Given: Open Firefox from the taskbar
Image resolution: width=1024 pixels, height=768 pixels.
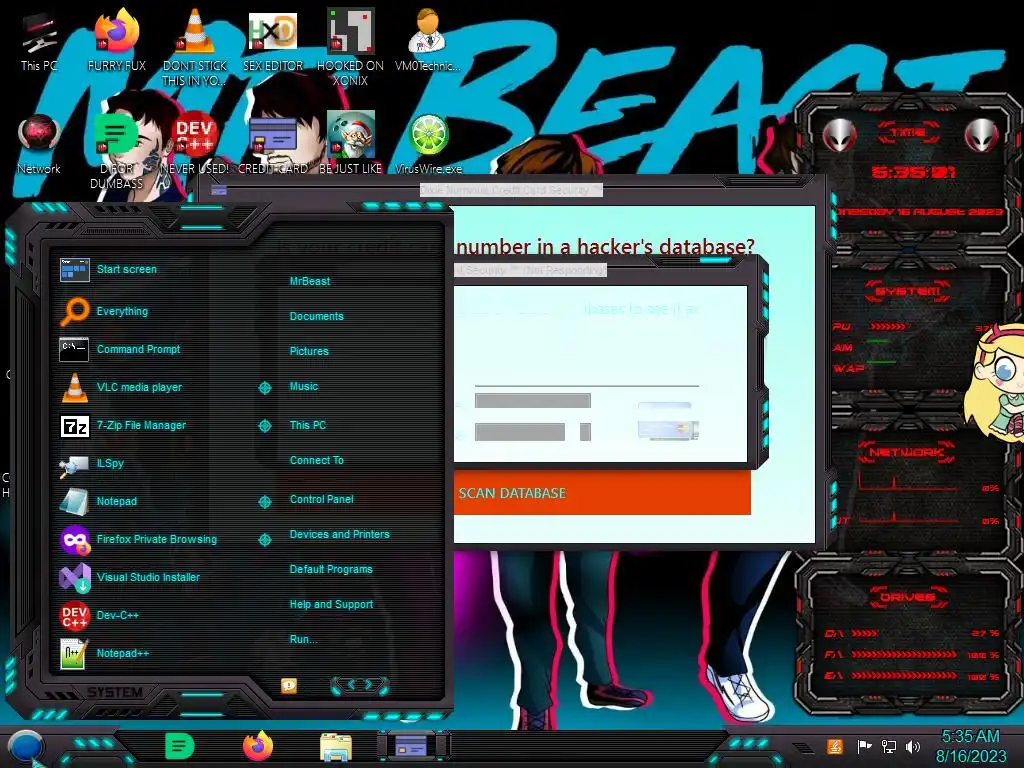Looking at the screenshot, I should point(258,746).
